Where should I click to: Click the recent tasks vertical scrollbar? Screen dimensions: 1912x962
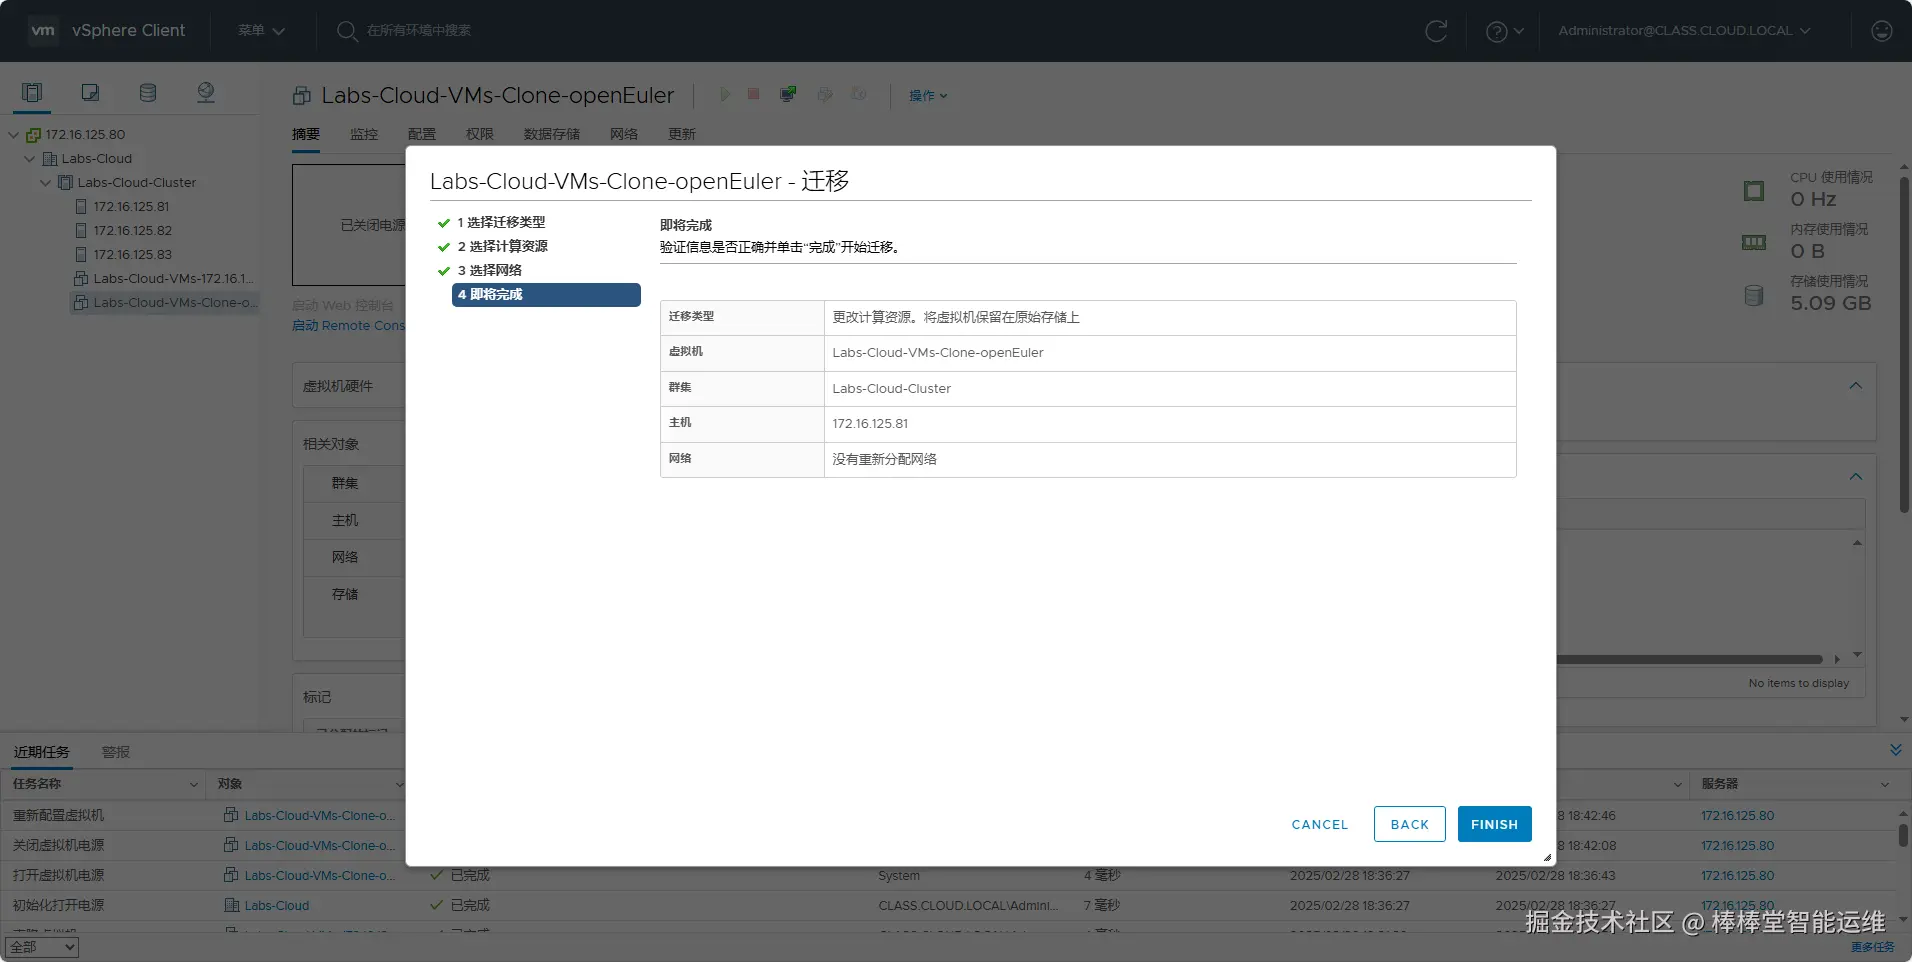click(1903, 834)
